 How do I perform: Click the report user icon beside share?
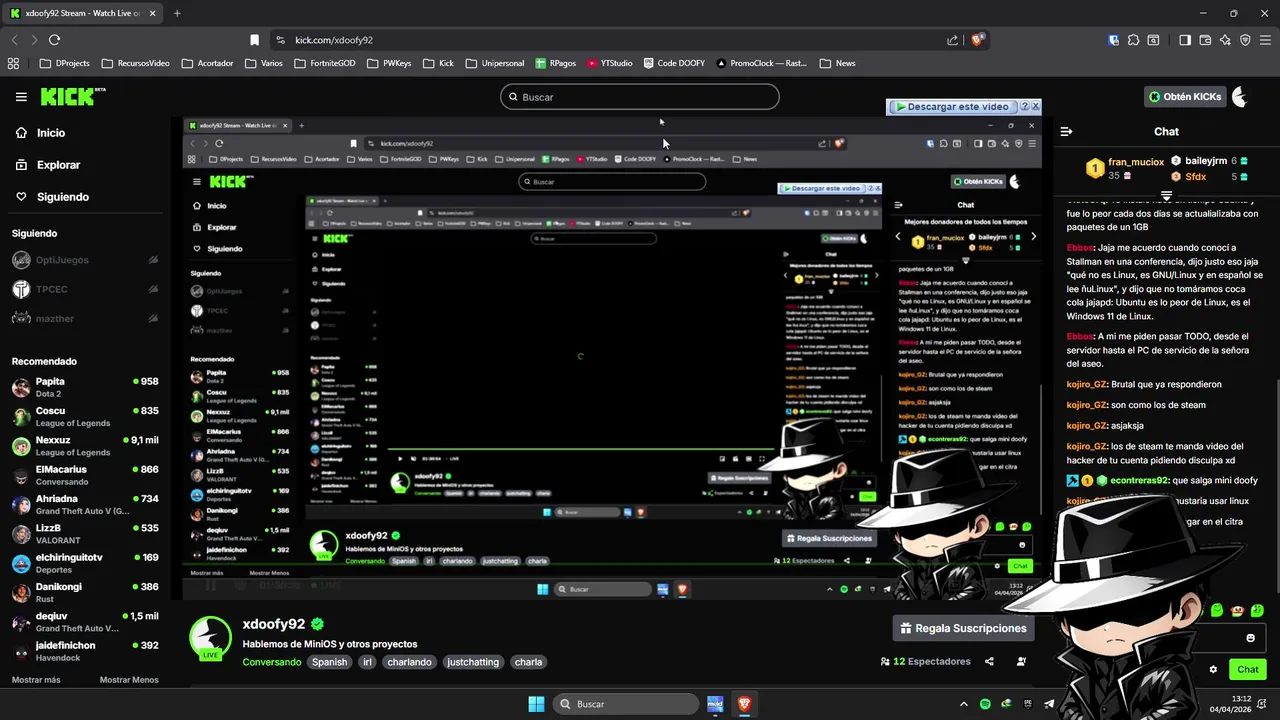coord(1021,661)
